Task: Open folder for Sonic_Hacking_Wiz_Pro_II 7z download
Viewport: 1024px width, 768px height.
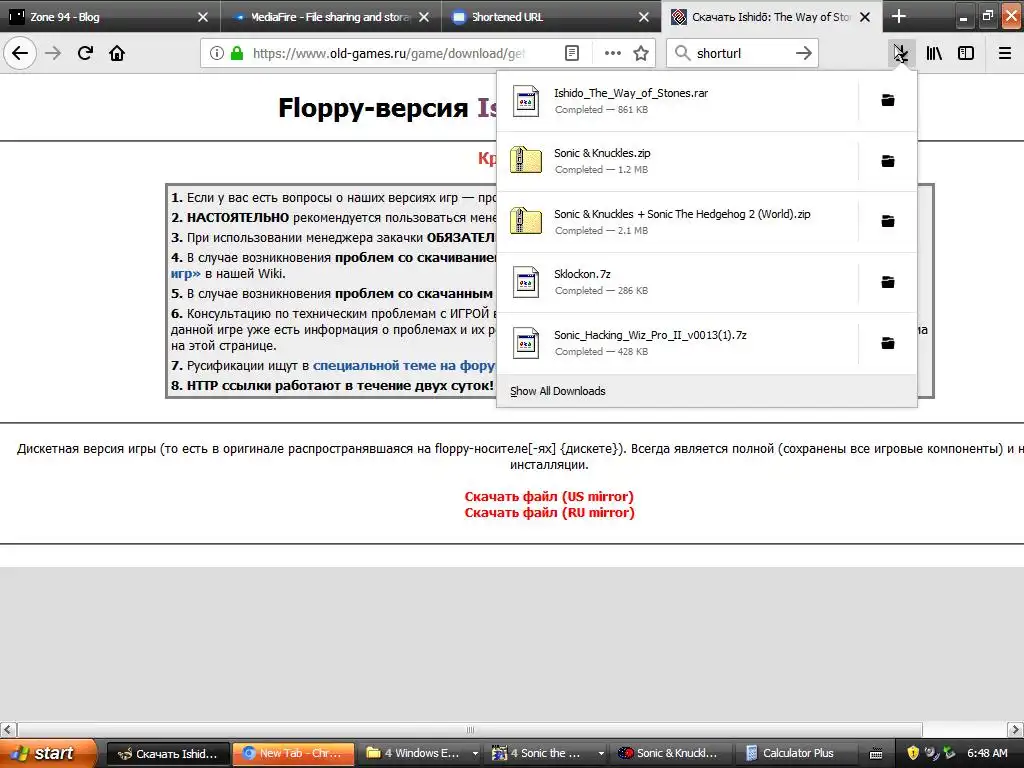Action: [888, 343]
